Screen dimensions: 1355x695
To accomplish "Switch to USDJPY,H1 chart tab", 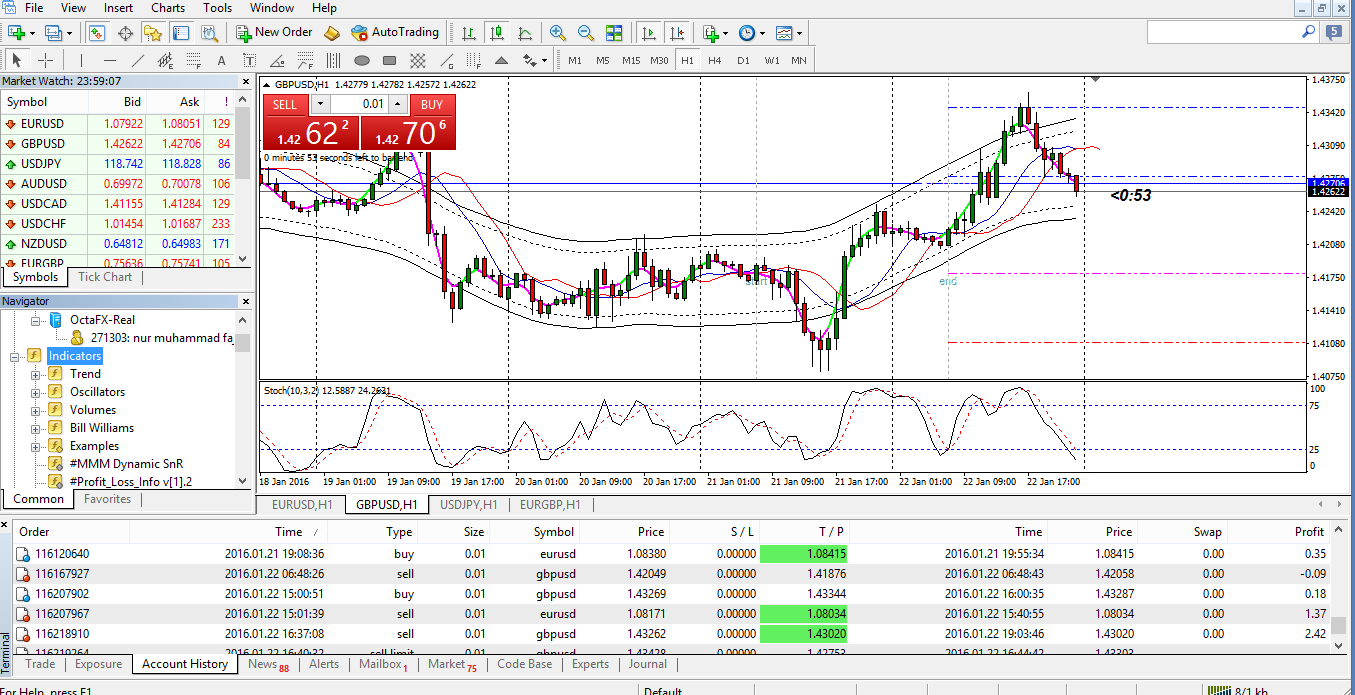I will coord(469,505).
